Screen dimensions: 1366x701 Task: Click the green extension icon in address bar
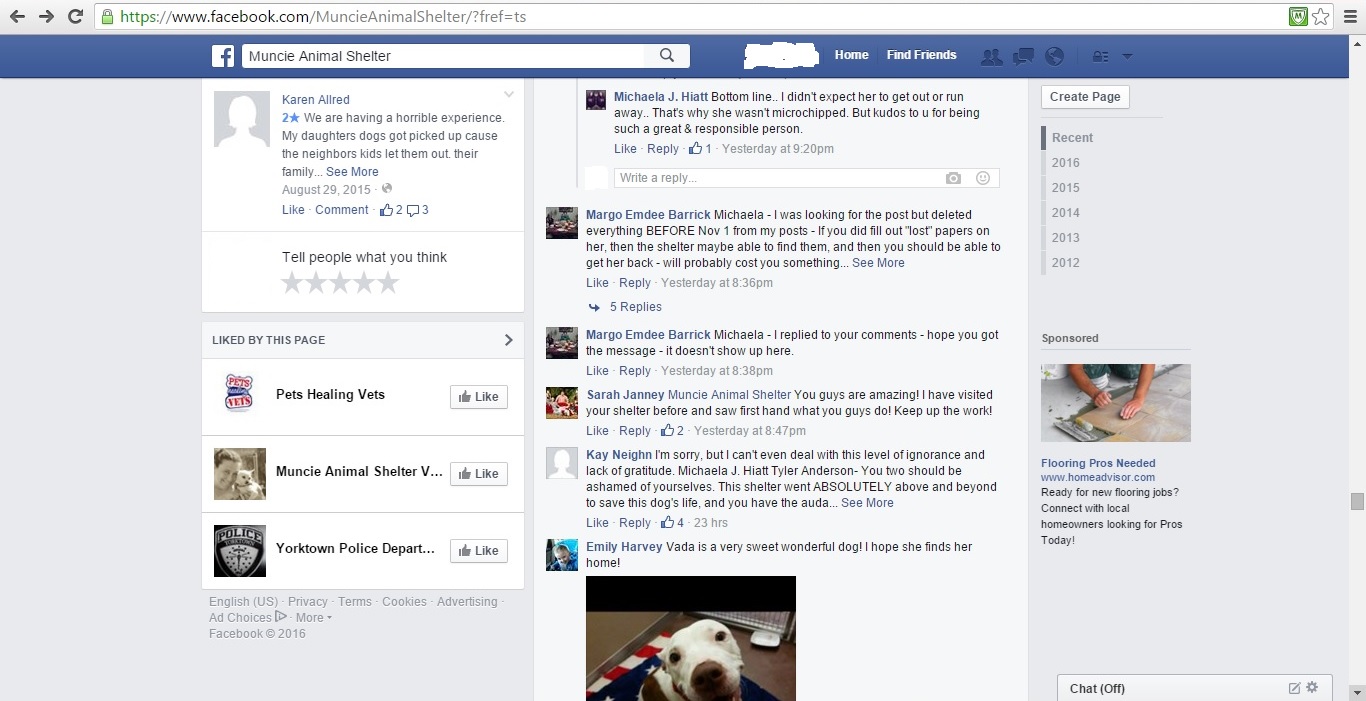click(1298, 16)
